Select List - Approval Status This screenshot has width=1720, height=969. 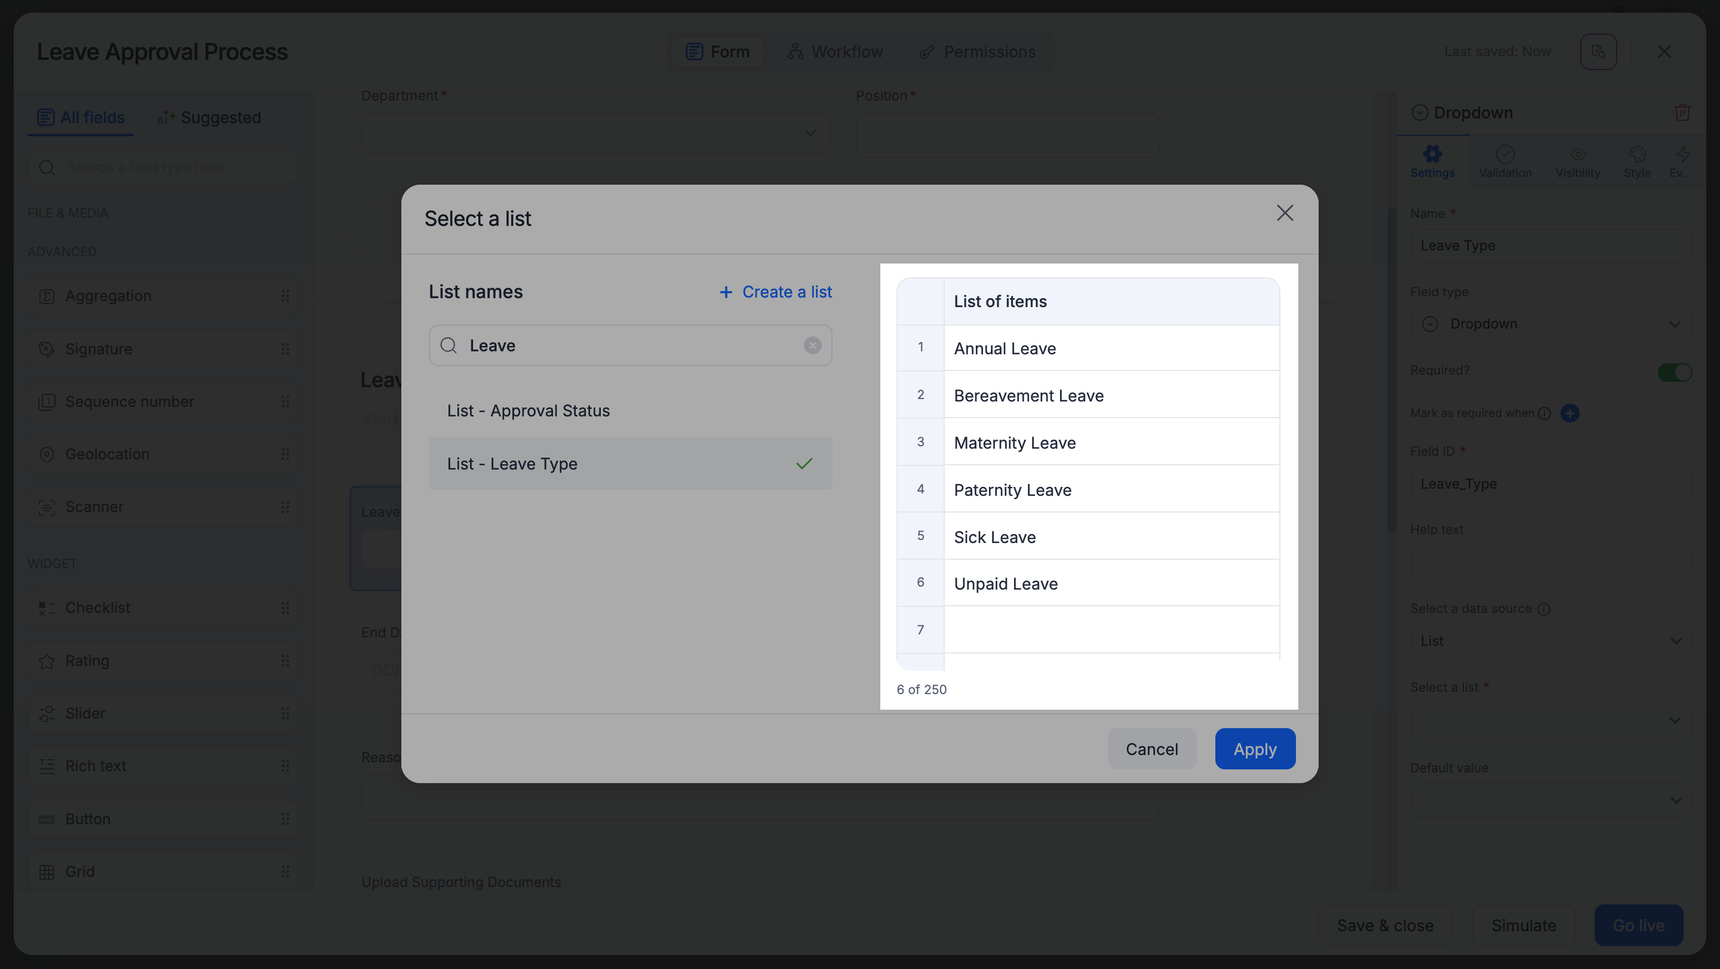pos(630,411)
